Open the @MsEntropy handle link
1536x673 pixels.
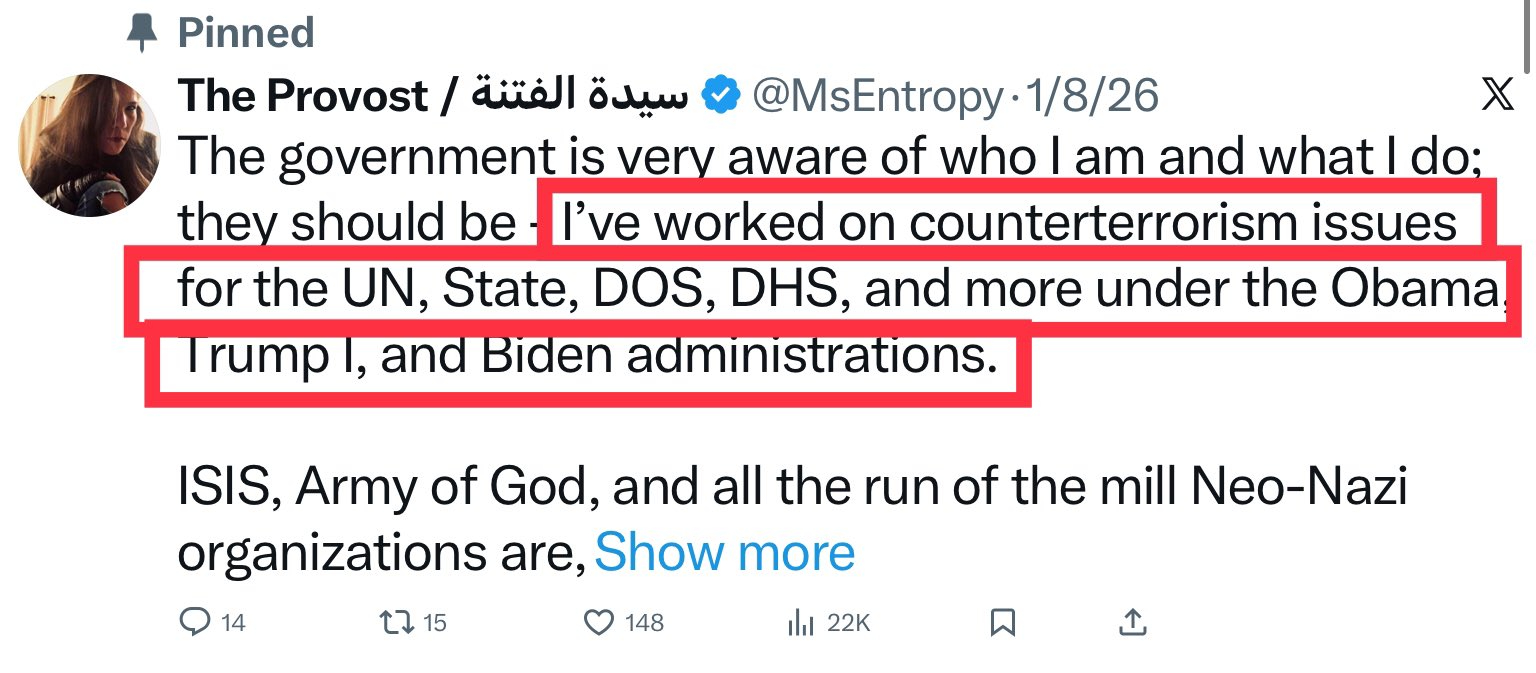pyautogui.click(x=876, y=97)
